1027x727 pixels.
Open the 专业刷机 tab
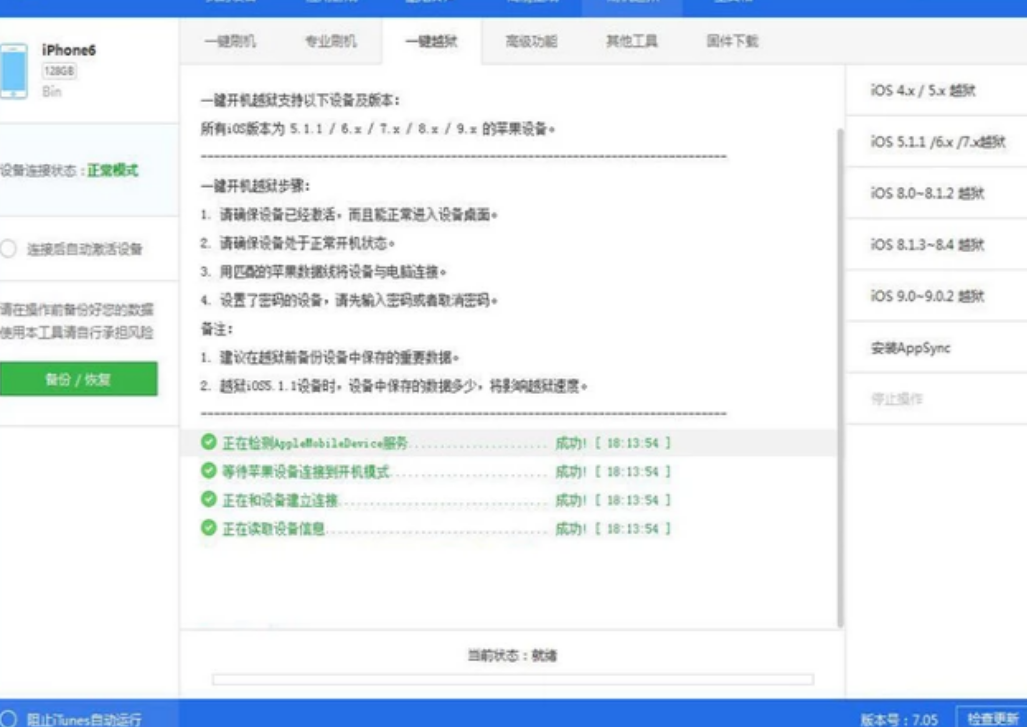pyautogui.click(x=330, y=42)
